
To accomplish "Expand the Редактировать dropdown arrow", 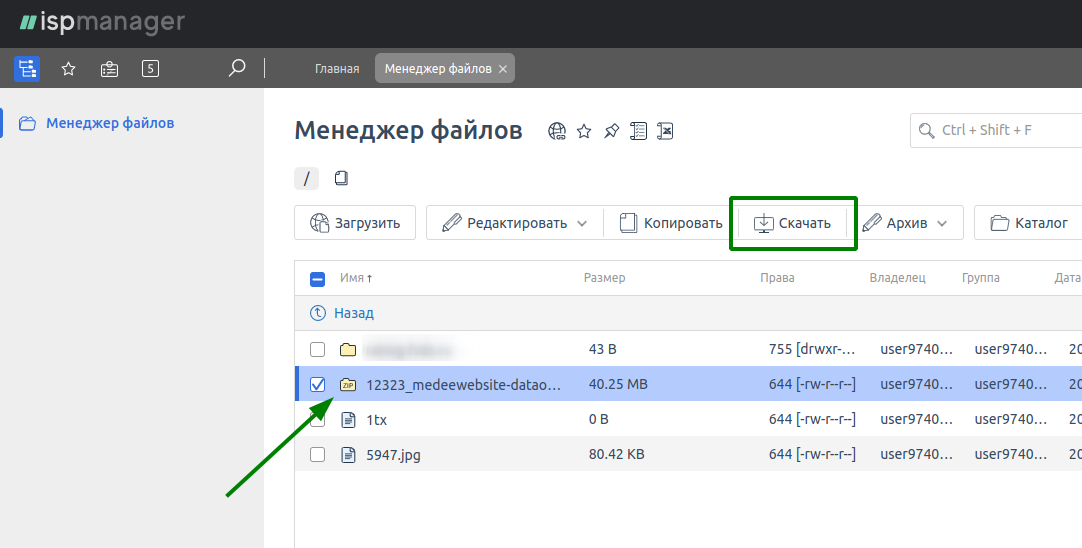I will (x=582, y=224).
